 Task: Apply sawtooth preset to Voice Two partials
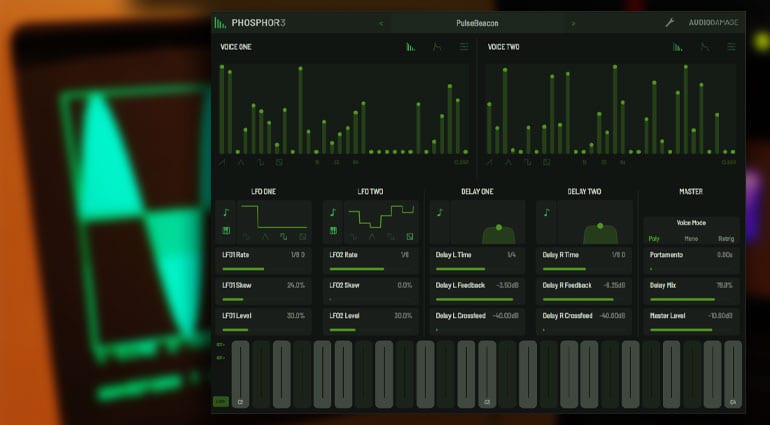click(489, 162)
